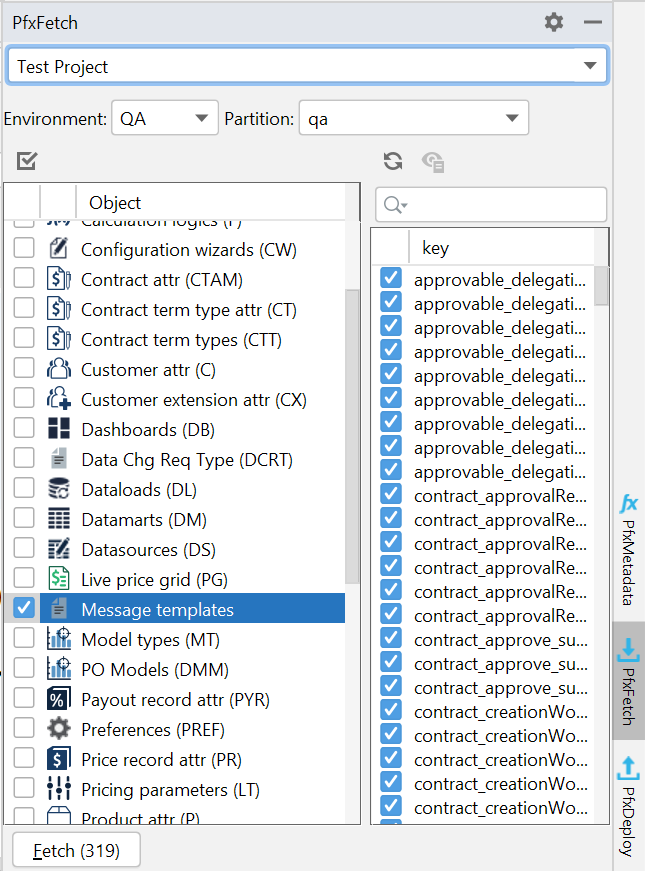Click the key list scrollbar thumb

(x=601, y=286)
